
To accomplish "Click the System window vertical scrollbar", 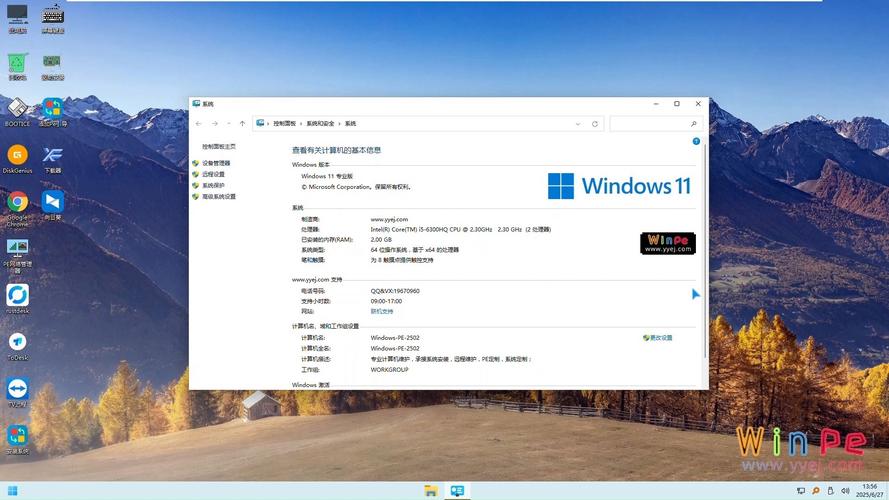I will click(705, 249).
